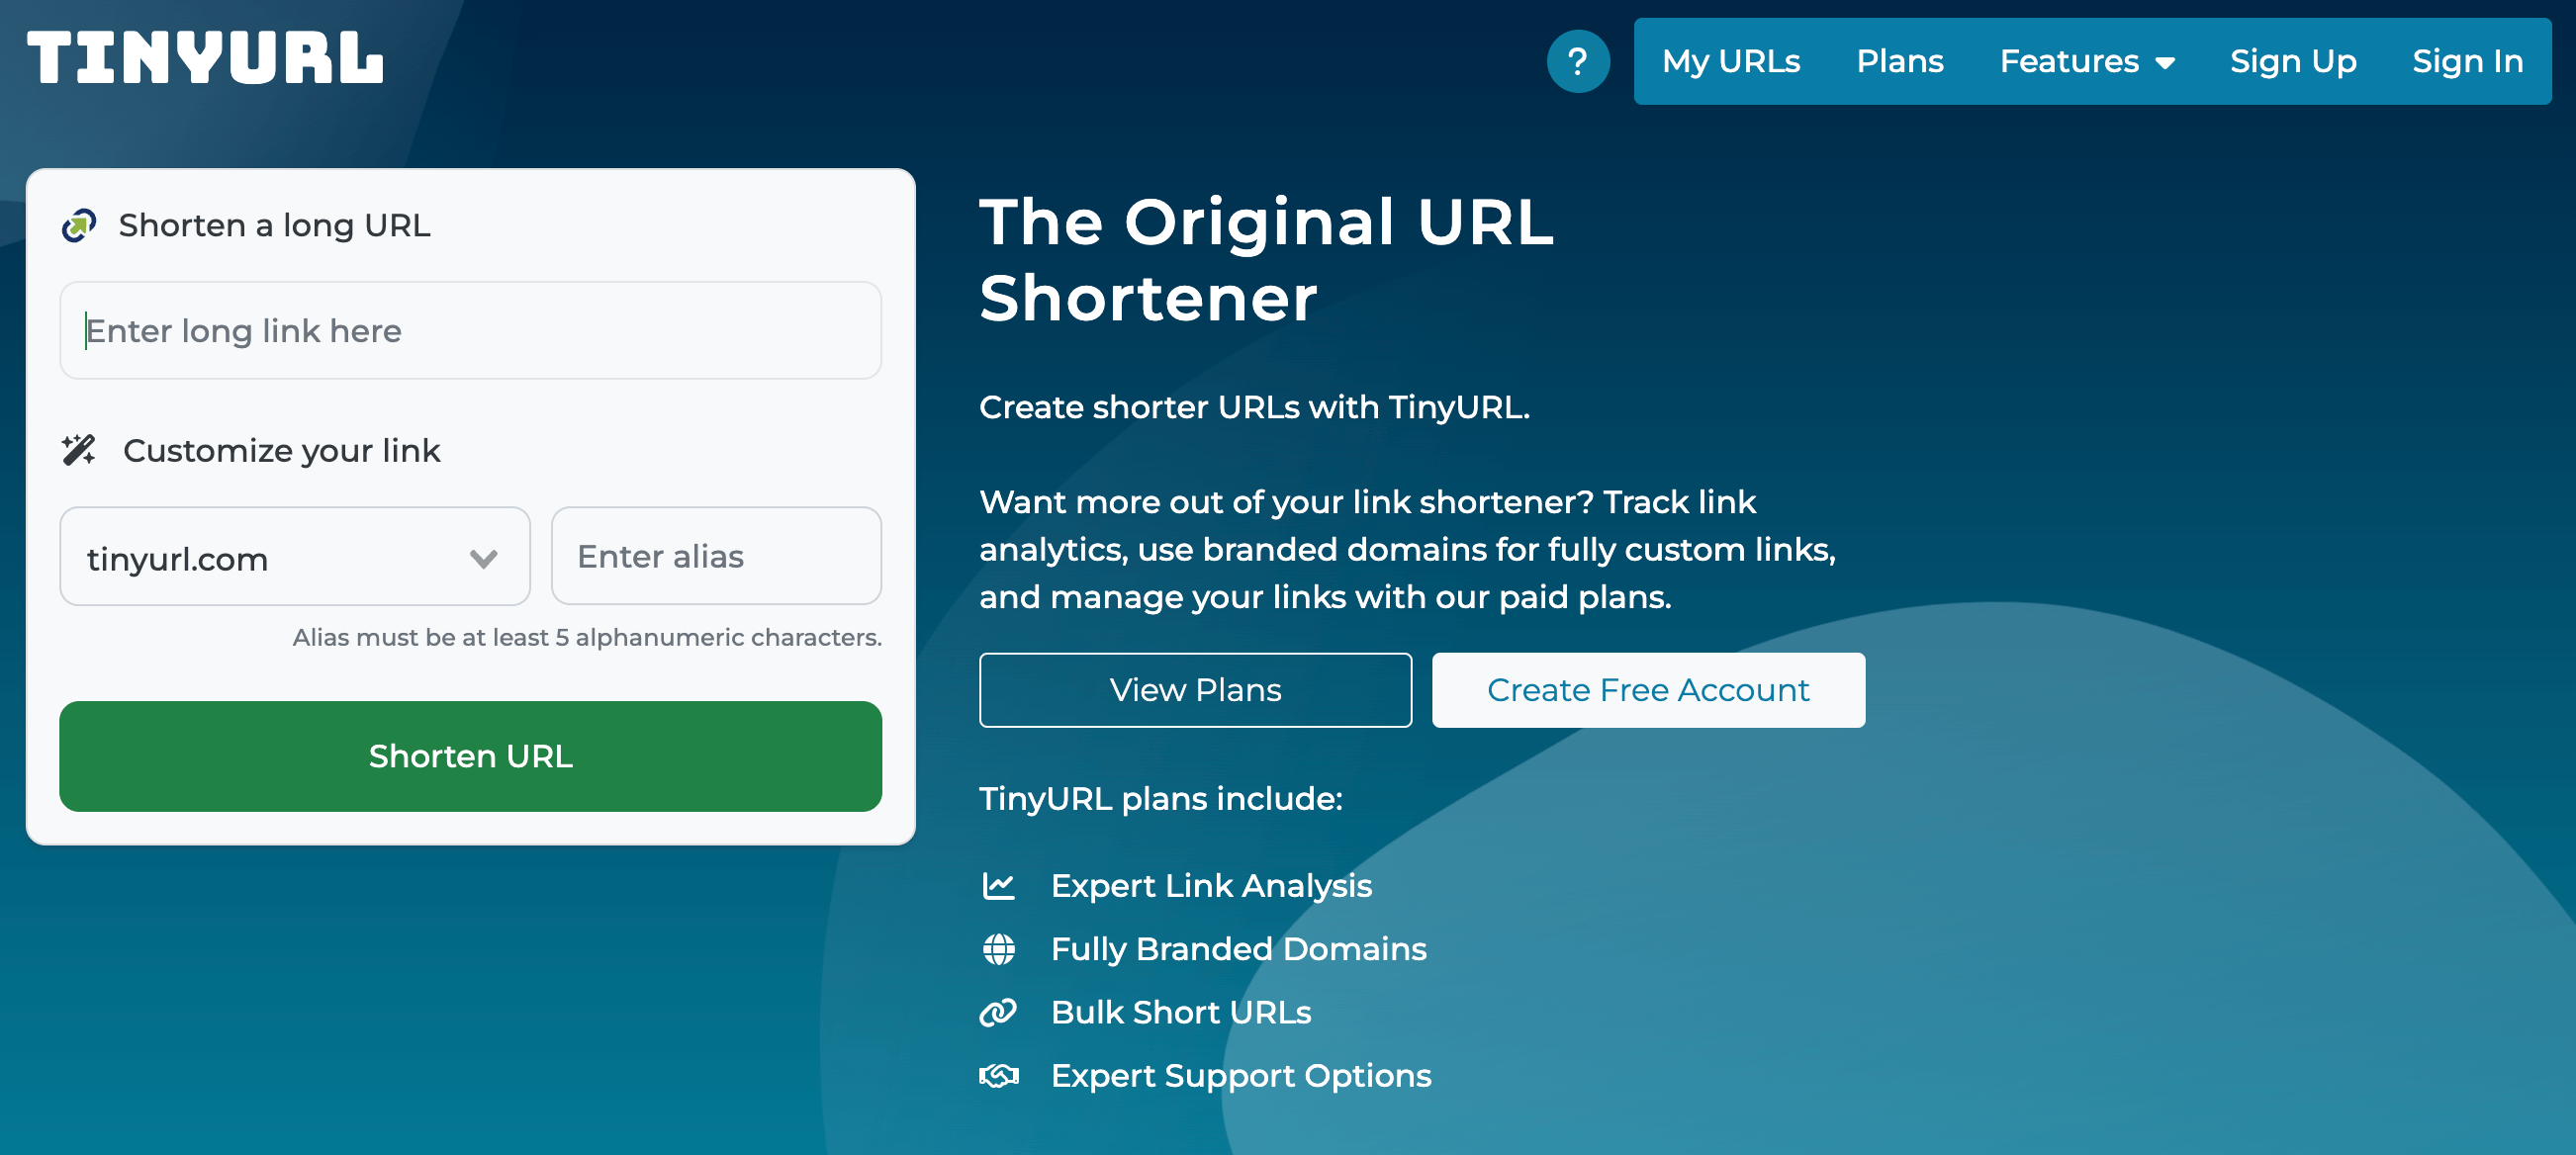Click the magic wand Customize icon
2576x1155 pixels.
[x=79, y=450]
